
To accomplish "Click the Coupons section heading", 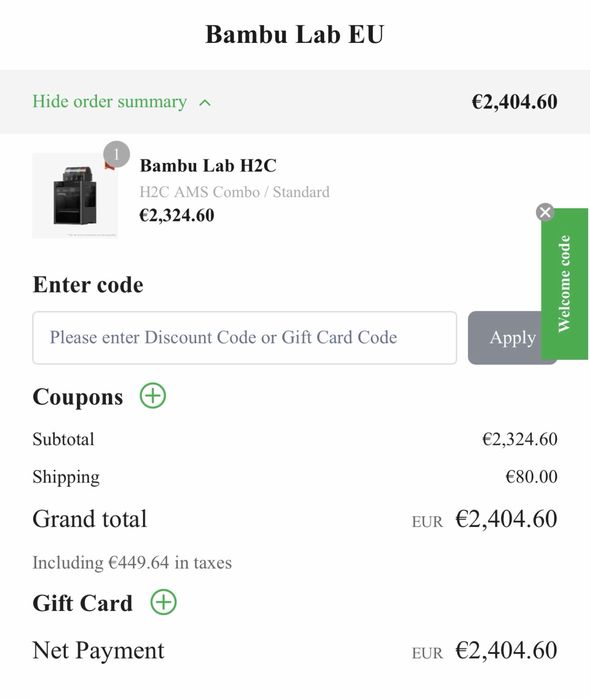I will pos(78,397).
